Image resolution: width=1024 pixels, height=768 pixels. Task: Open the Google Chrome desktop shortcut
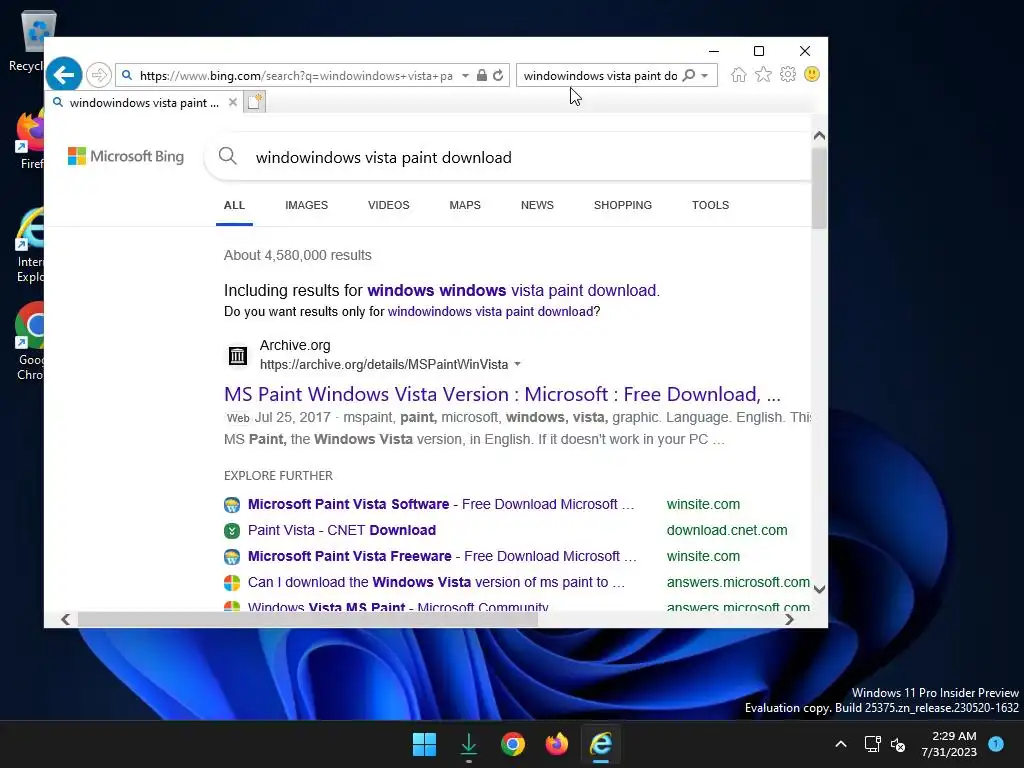[x=30, y=342]
